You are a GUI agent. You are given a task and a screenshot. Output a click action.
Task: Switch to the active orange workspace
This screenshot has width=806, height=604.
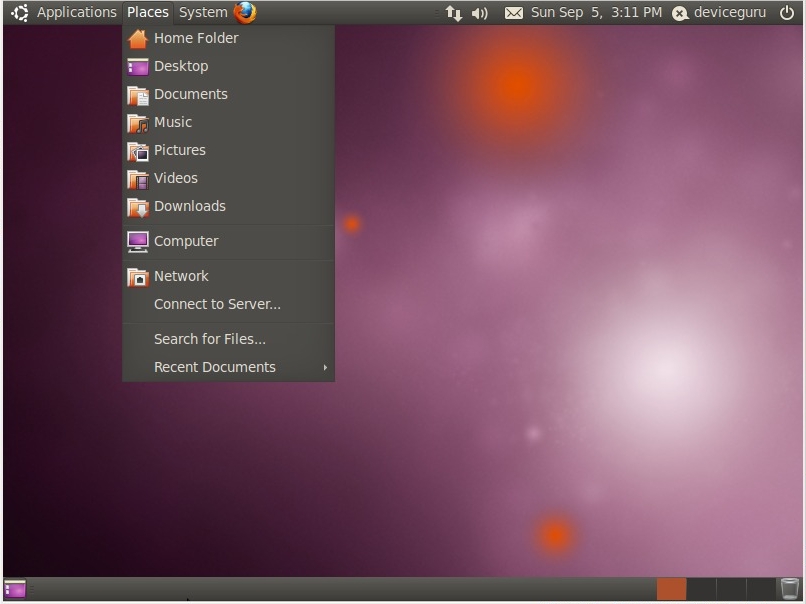pyautogui.click(x=671, y=589)
